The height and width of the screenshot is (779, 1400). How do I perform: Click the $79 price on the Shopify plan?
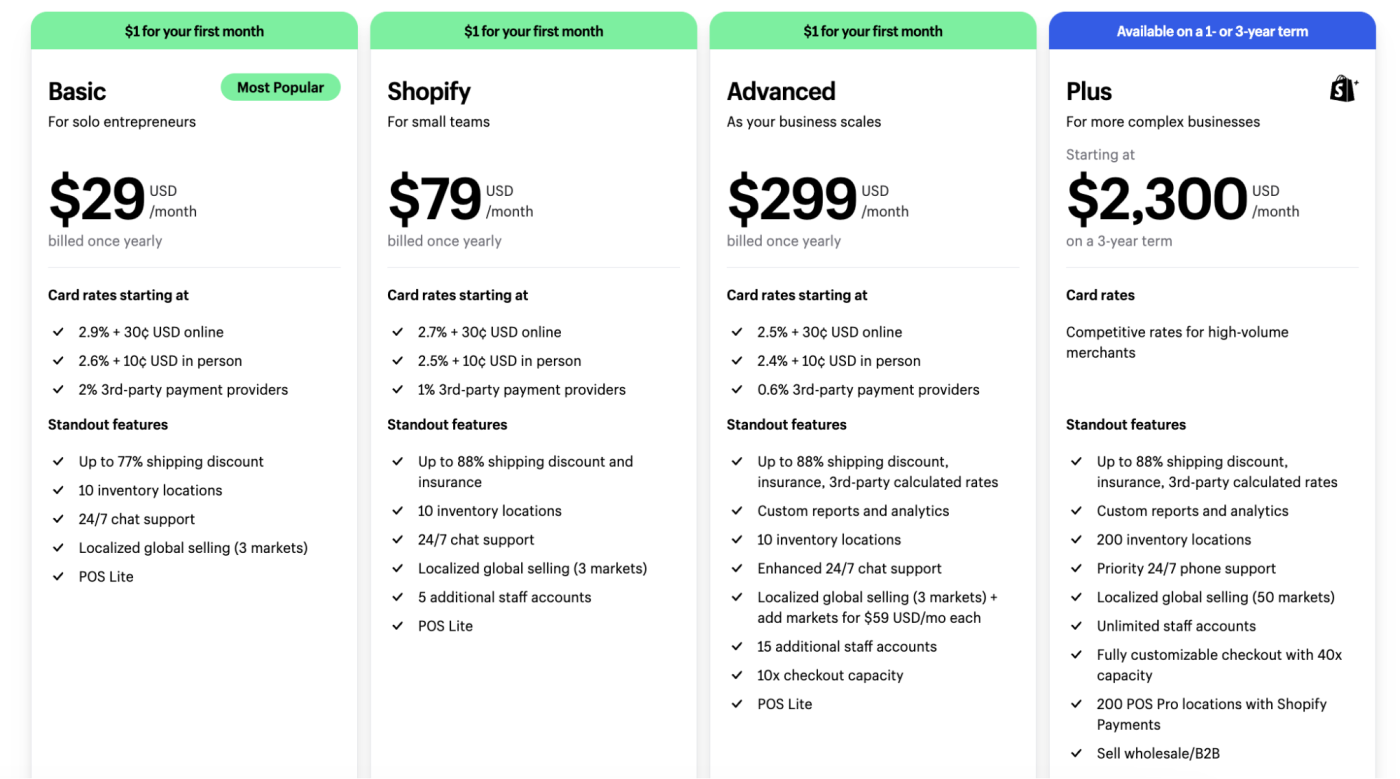[x=435, y=199]
